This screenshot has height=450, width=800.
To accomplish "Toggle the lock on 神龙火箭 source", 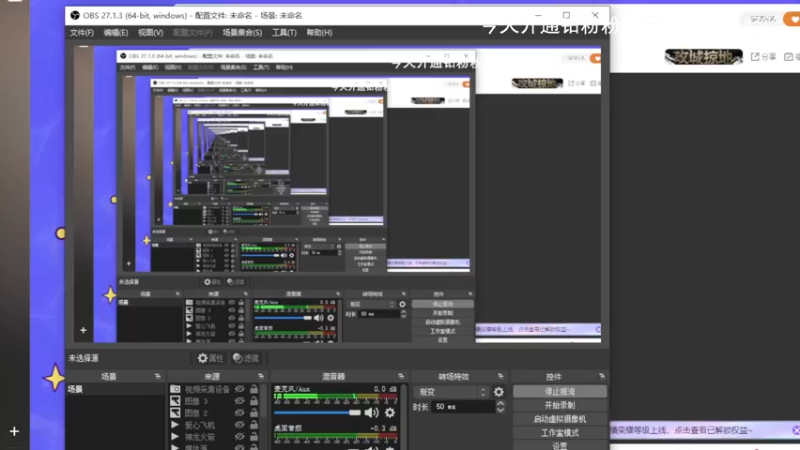I will 254,437.
